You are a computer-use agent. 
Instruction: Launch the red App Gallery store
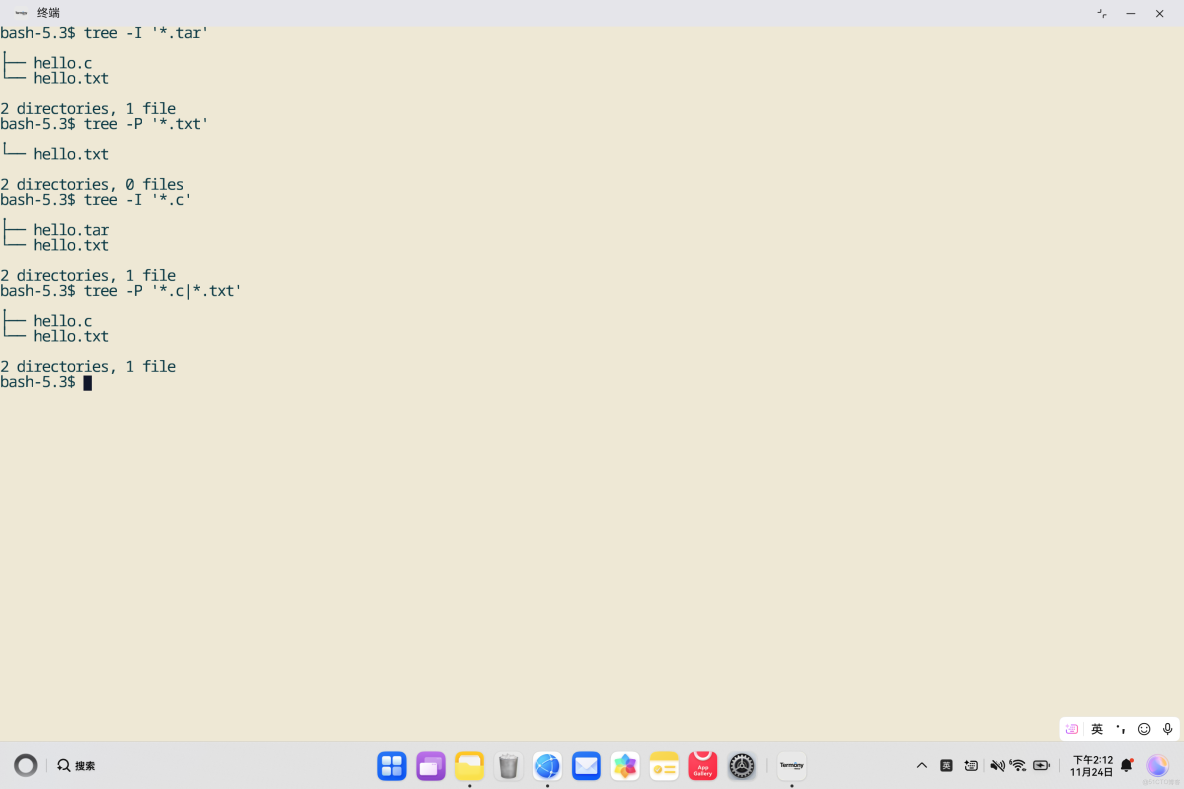pos(702,766)
